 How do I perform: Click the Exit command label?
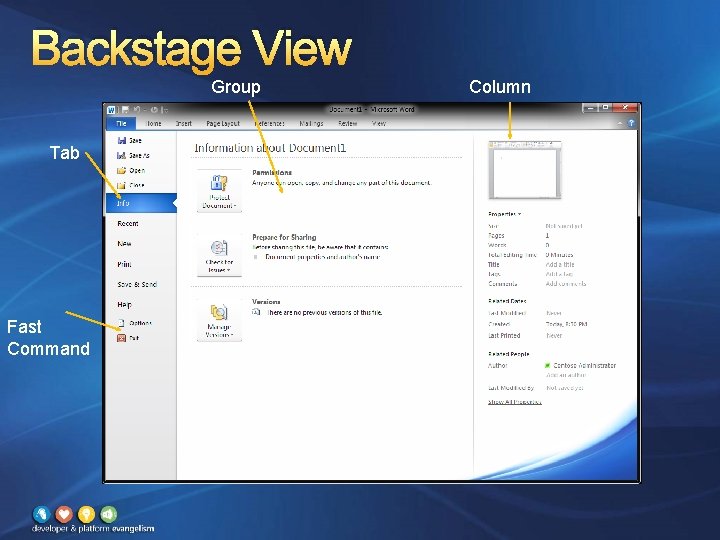point(134,338)
